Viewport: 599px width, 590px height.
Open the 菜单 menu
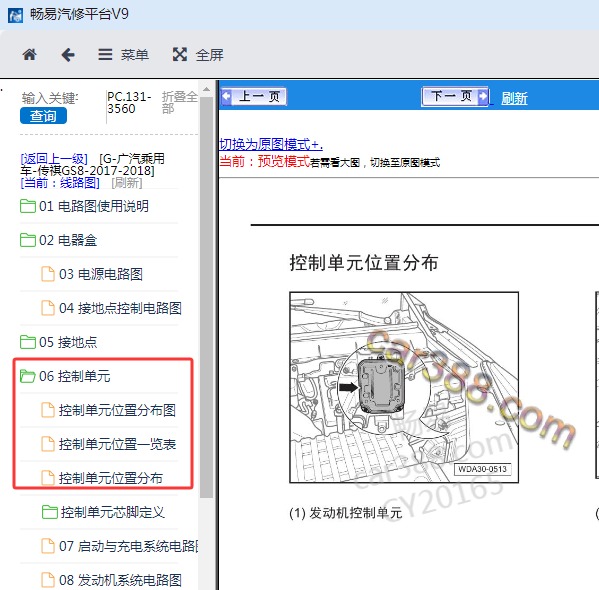click(x=123, y=55)
